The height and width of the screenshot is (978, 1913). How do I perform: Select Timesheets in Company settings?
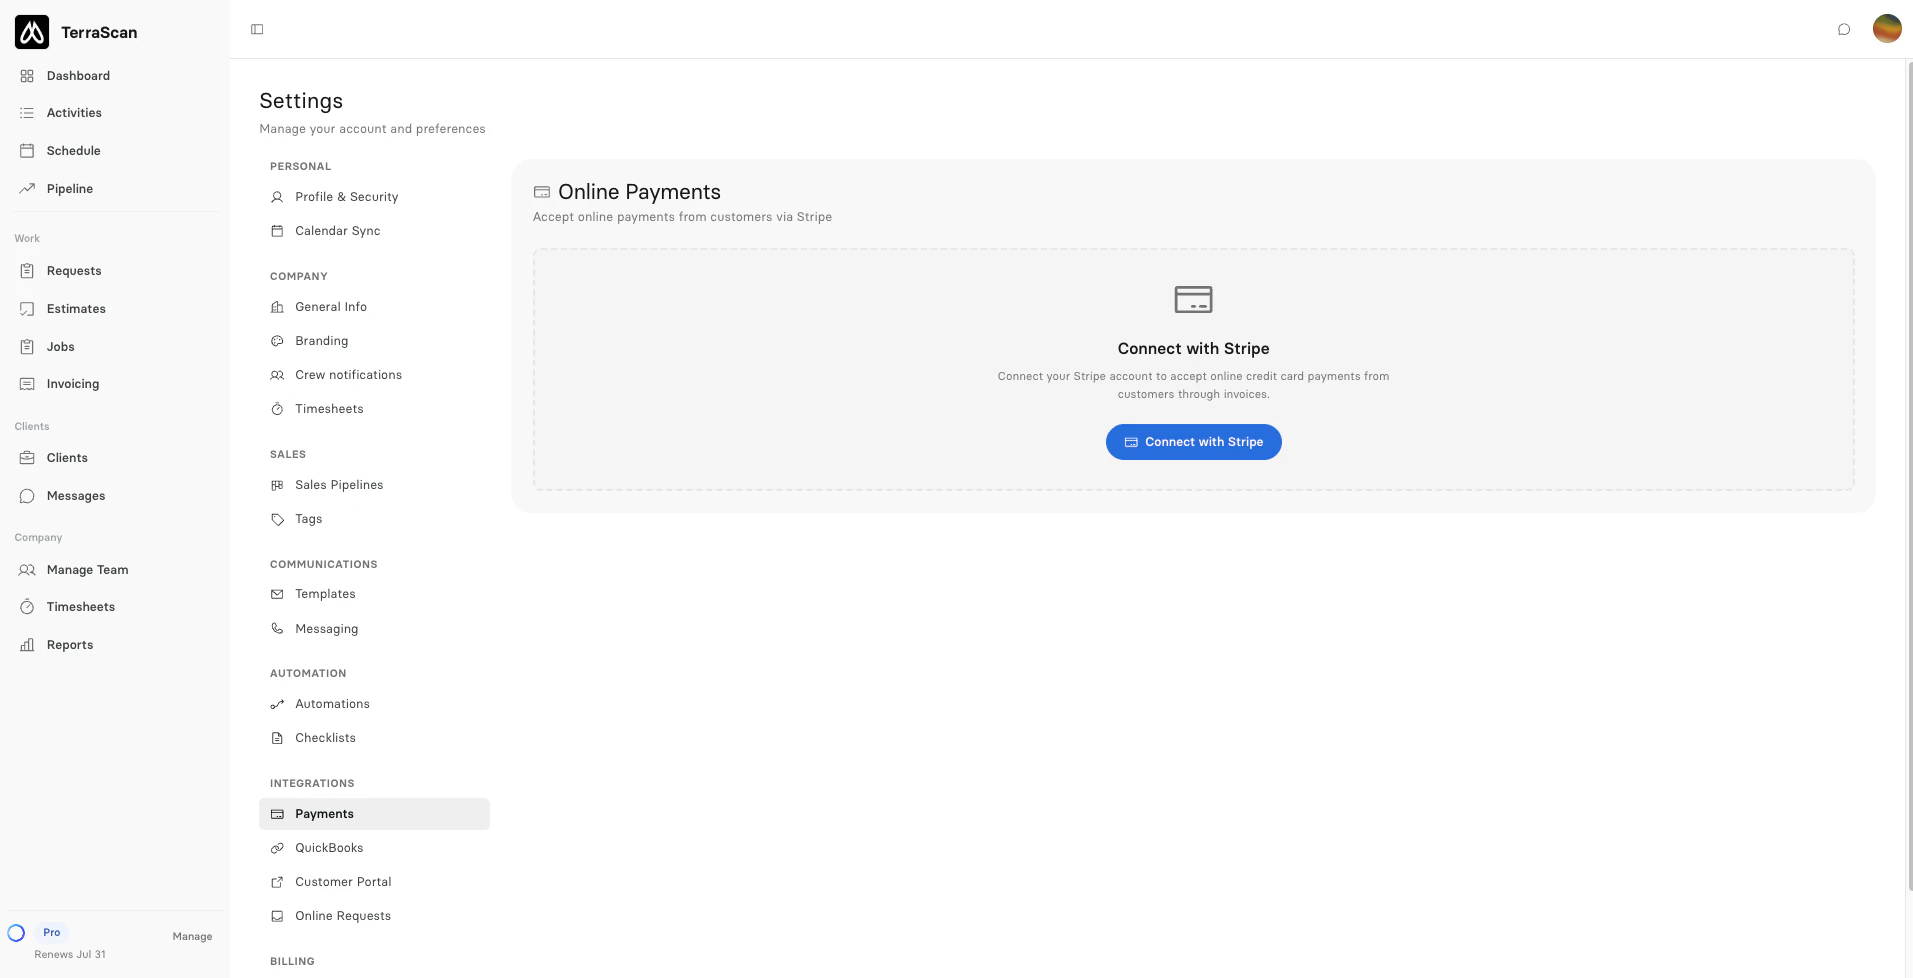coord(374,409)
